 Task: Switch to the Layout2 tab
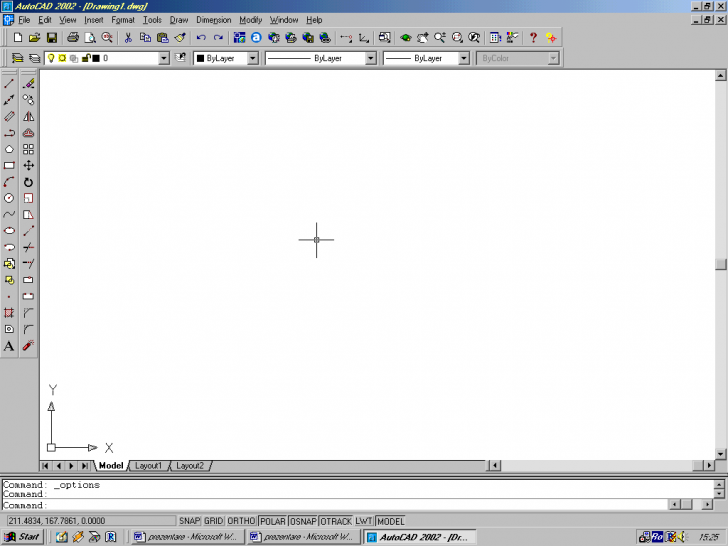(x=190, y=466)
